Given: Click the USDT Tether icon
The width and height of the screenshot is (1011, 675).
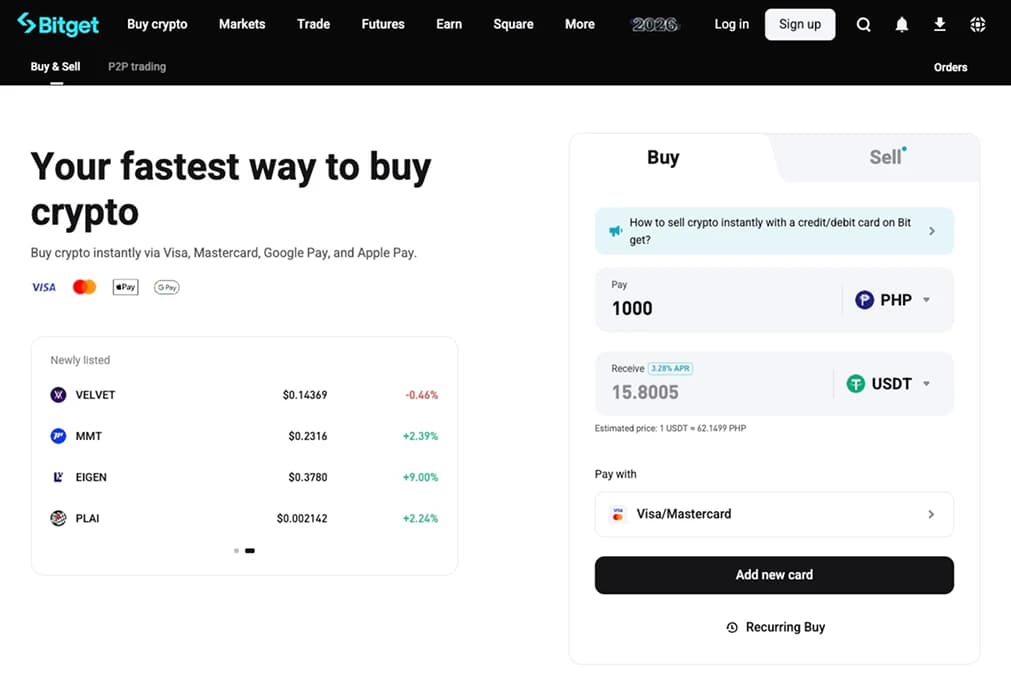Looking at the screenshot, I should [x=856, y=384].
